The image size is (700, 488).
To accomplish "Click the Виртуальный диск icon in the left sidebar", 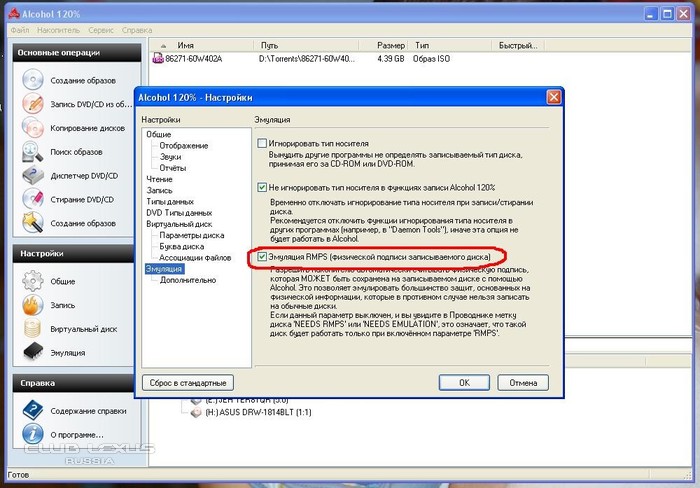I will tap(33, 328).
